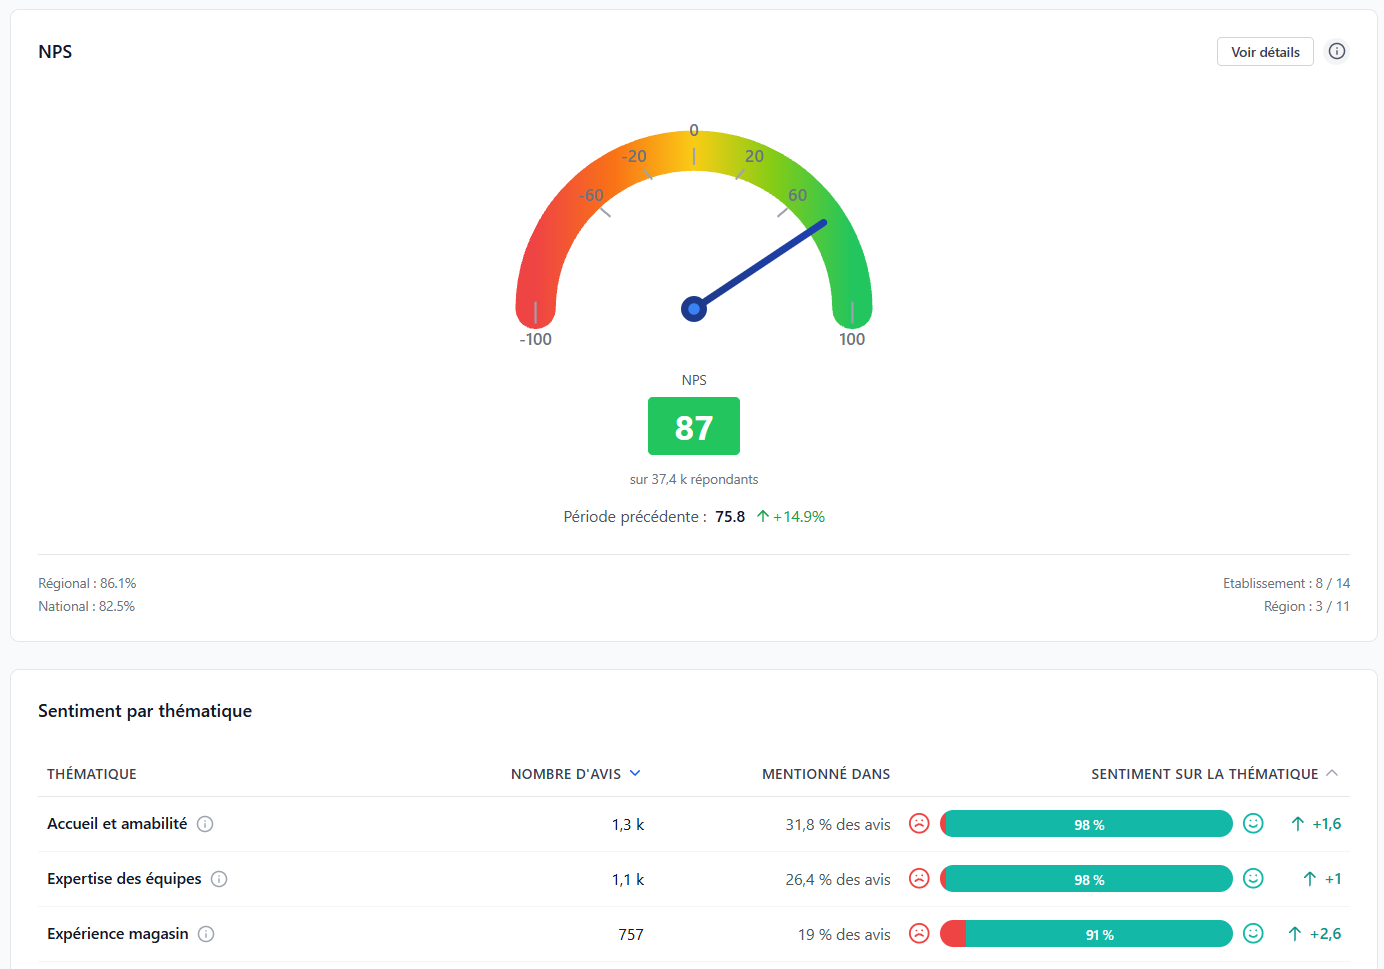Click the 98 % sentiment bar for Accueil

(1088, 824)
